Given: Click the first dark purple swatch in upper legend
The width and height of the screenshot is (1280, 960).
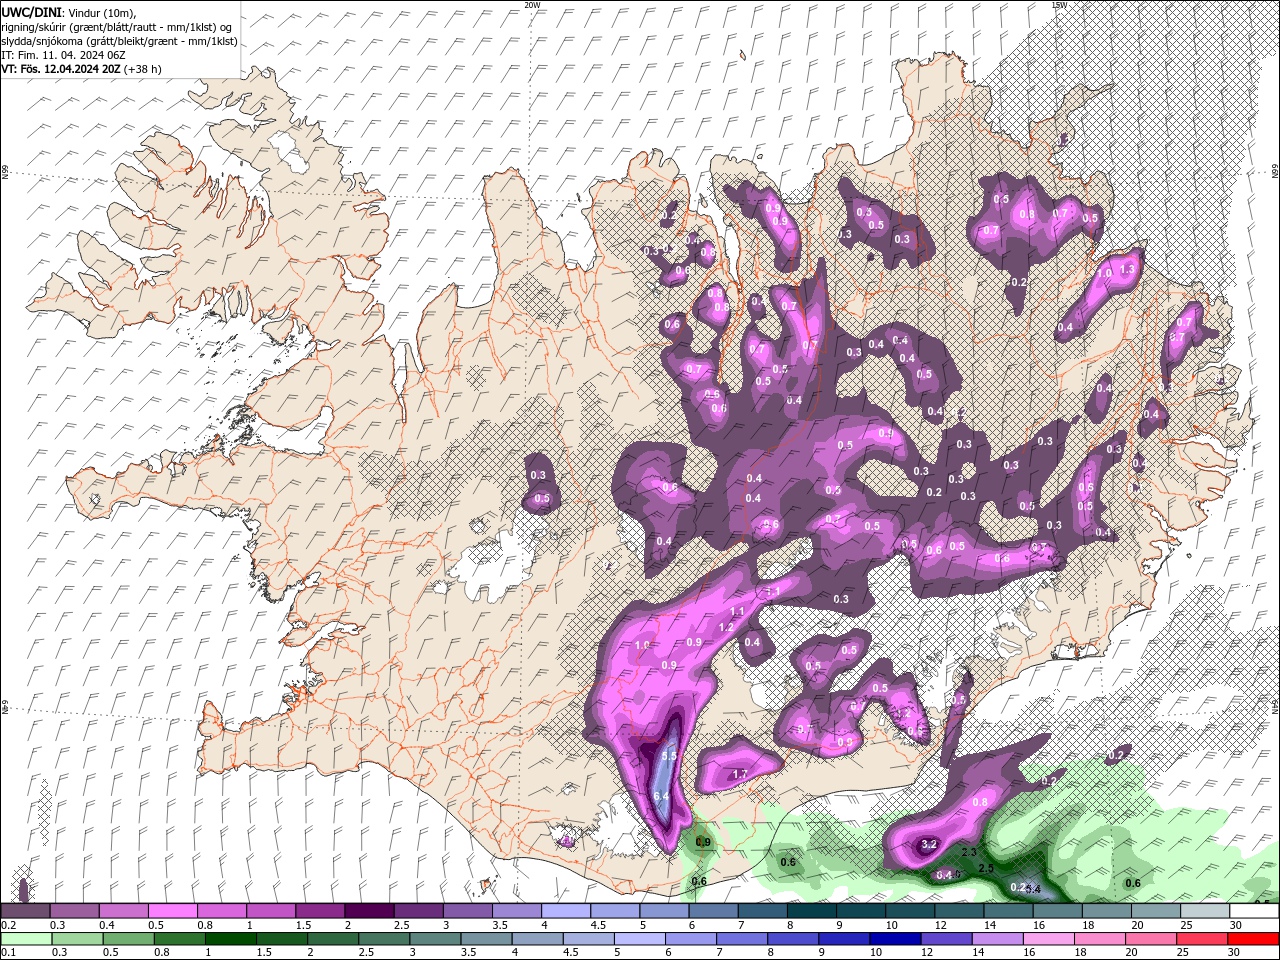Looking at the screenshot, I should (25, 911).
